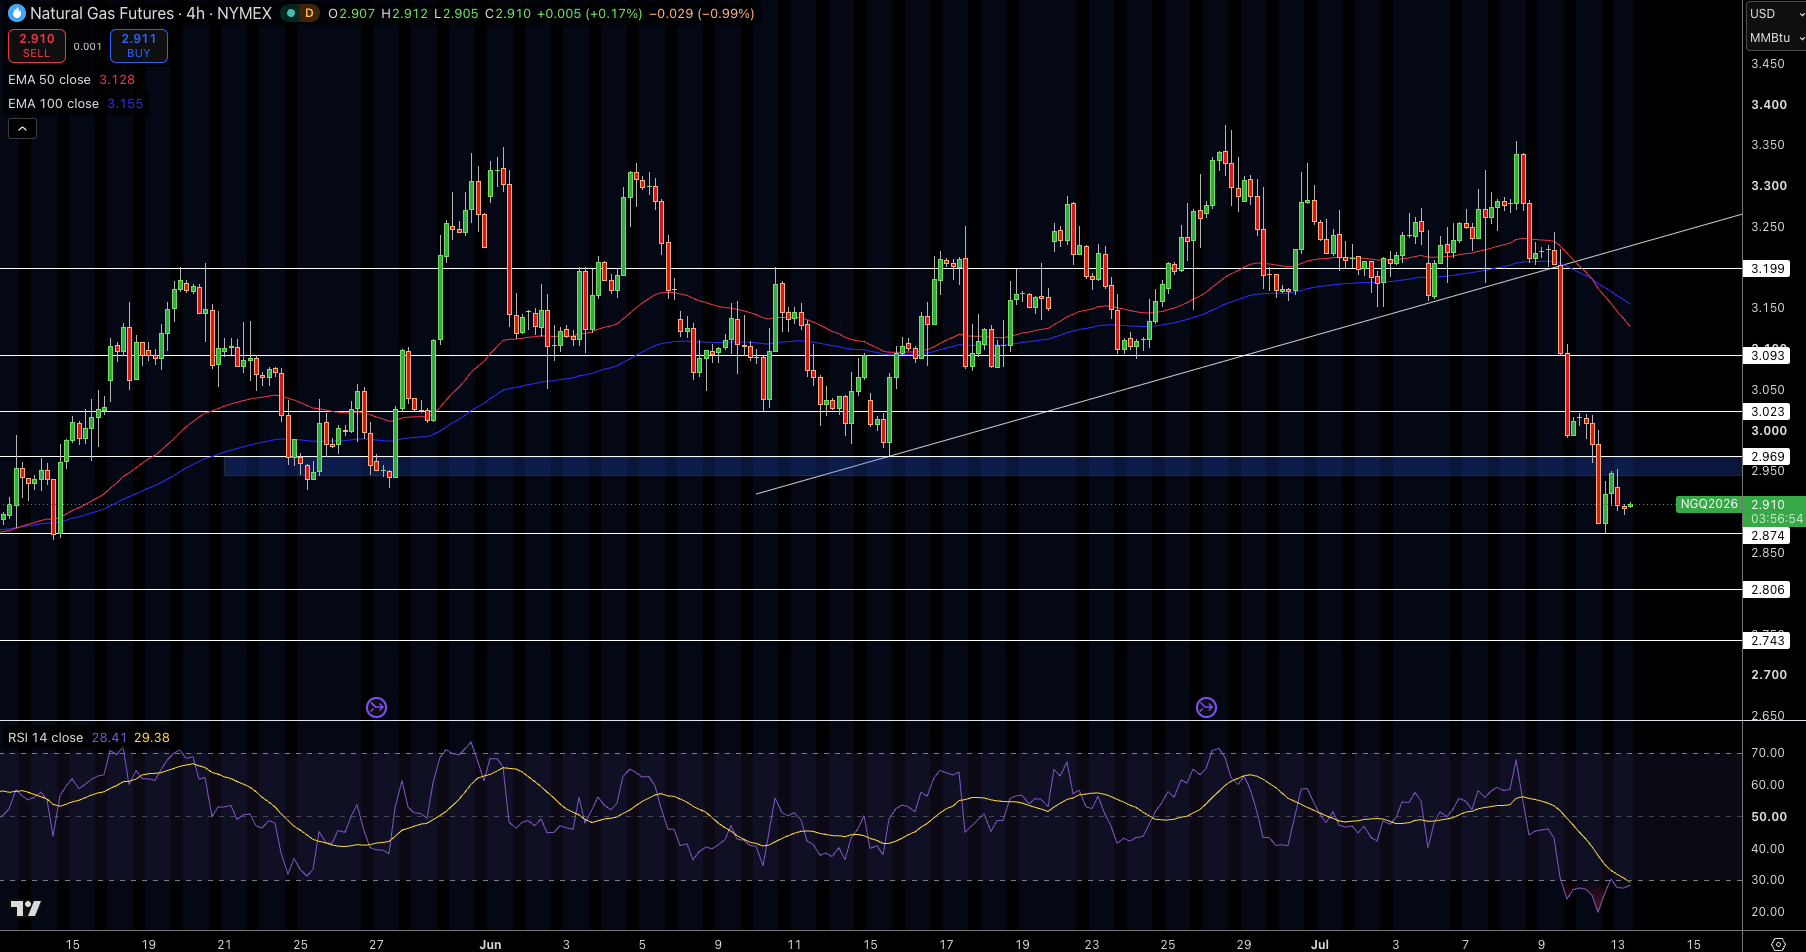Click the 3.023 horizontal line price label
Image resolution: width=1806 pixels, height=952 pixels.
(1768, 412)
